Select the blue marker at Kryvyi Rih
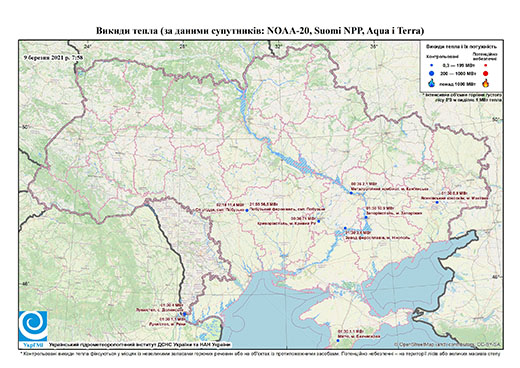The image size is (520, 368). [319, 221]
